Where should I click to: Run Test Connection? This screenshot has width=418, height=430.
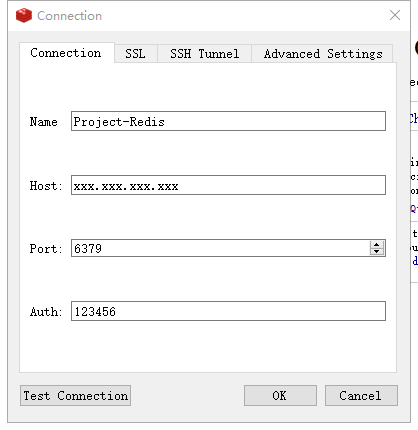coord(75,396)
